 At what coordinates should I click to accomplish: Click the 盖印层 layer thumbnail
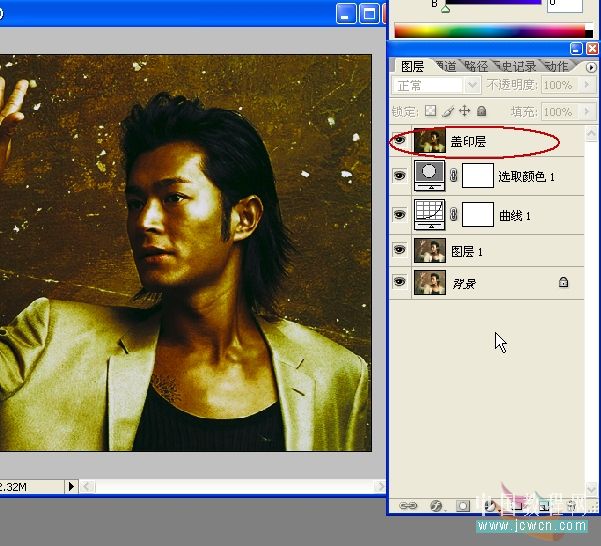click(x=430, y=141)
